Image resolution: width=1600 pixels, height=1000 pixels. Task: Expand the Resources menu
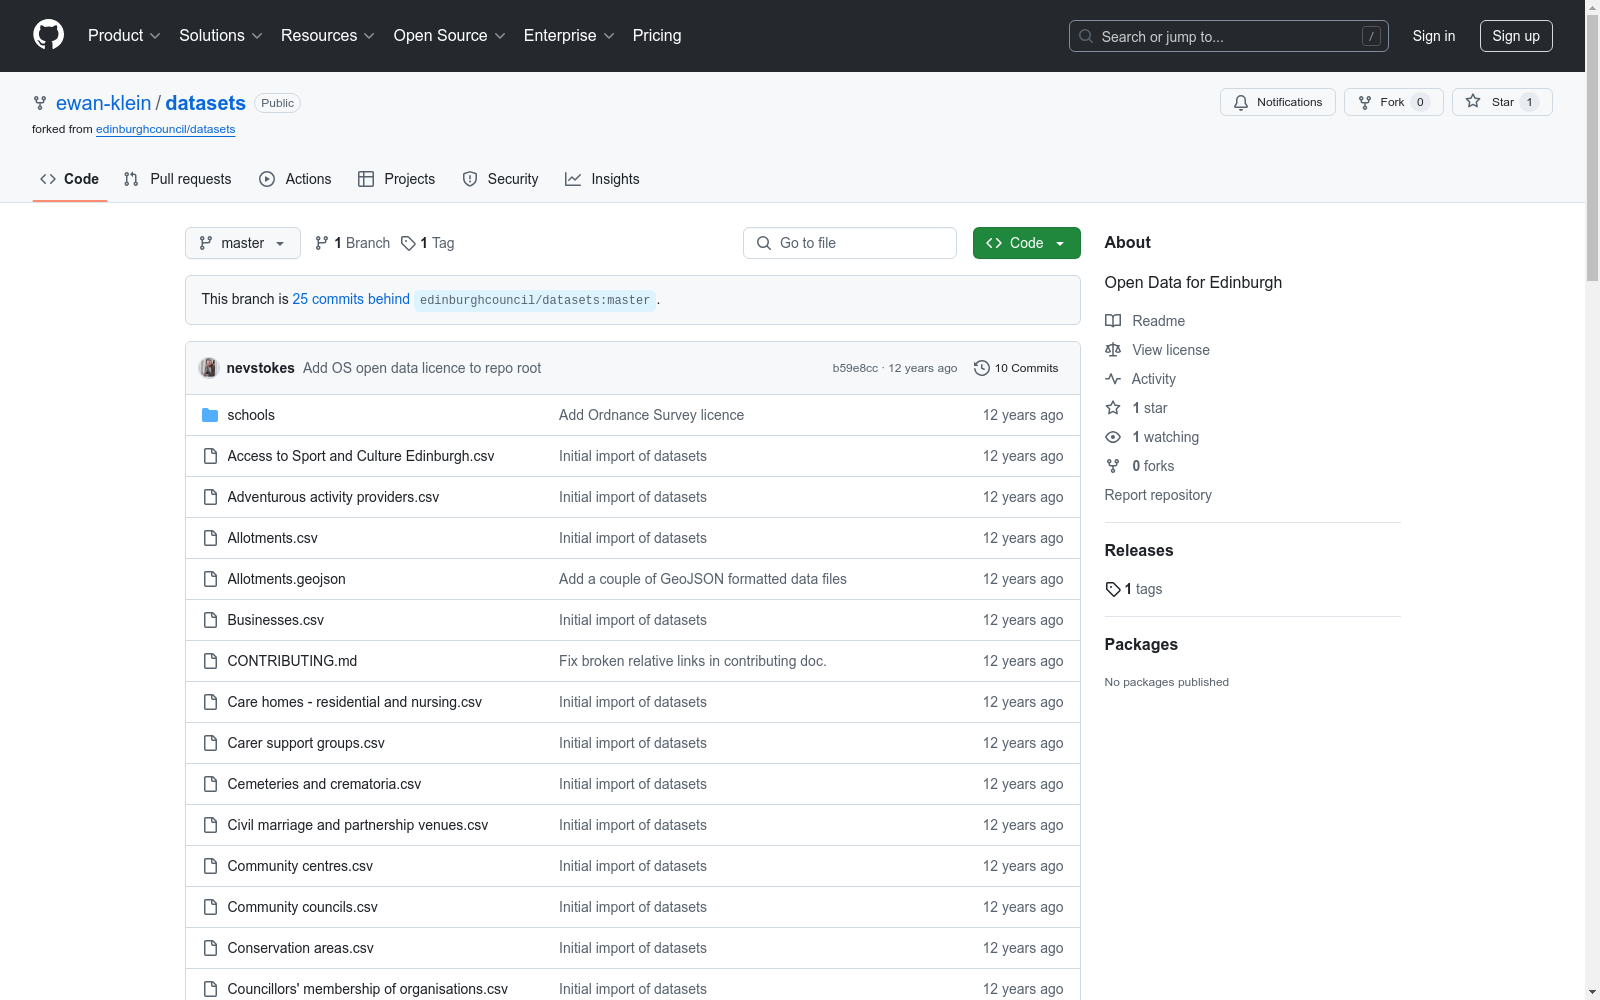coord(328,35)
